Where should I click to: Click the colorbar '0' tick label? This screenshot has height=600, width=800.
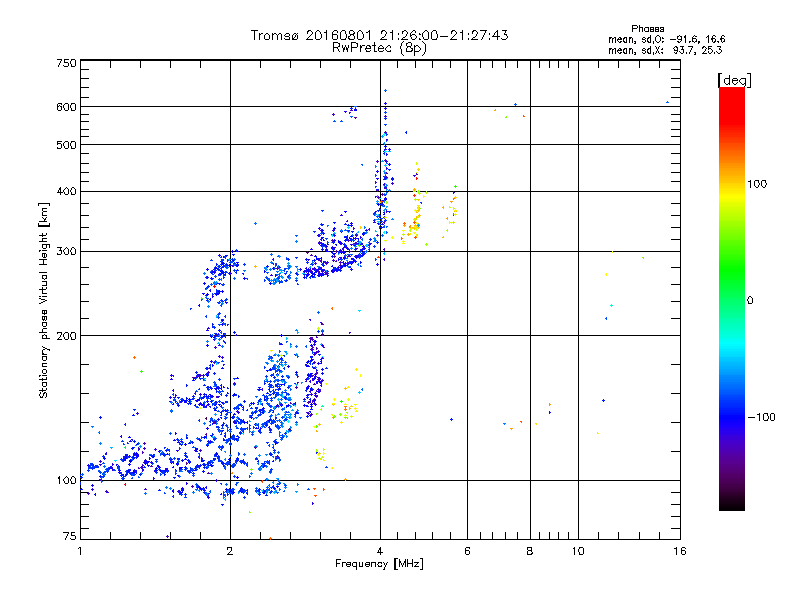(x=750, y=301)
